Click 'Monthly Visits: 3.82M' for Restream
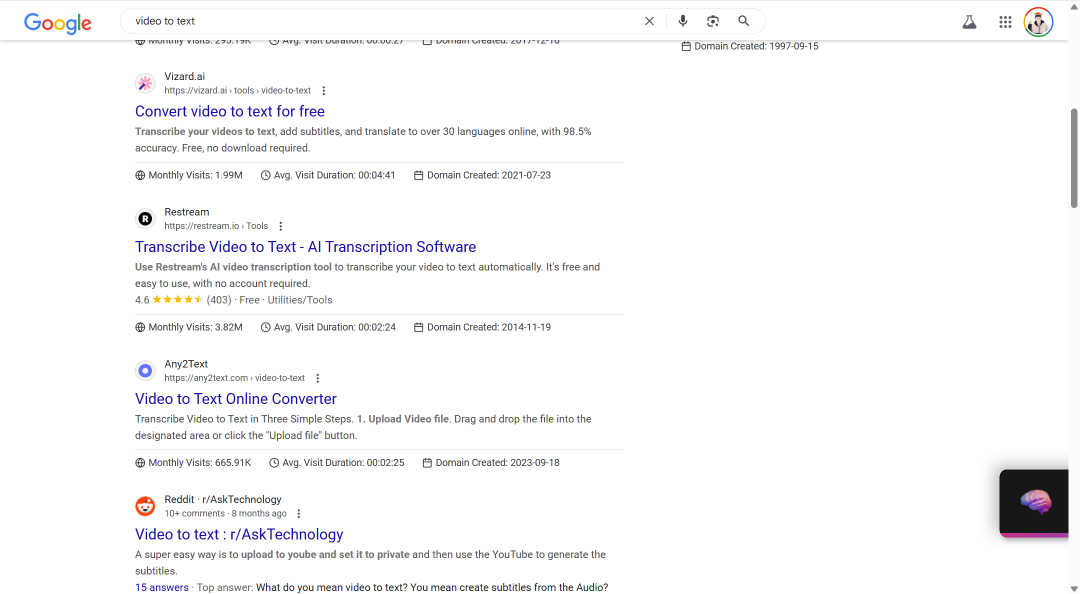The image size is (1080, 594). tap(189, 327)
